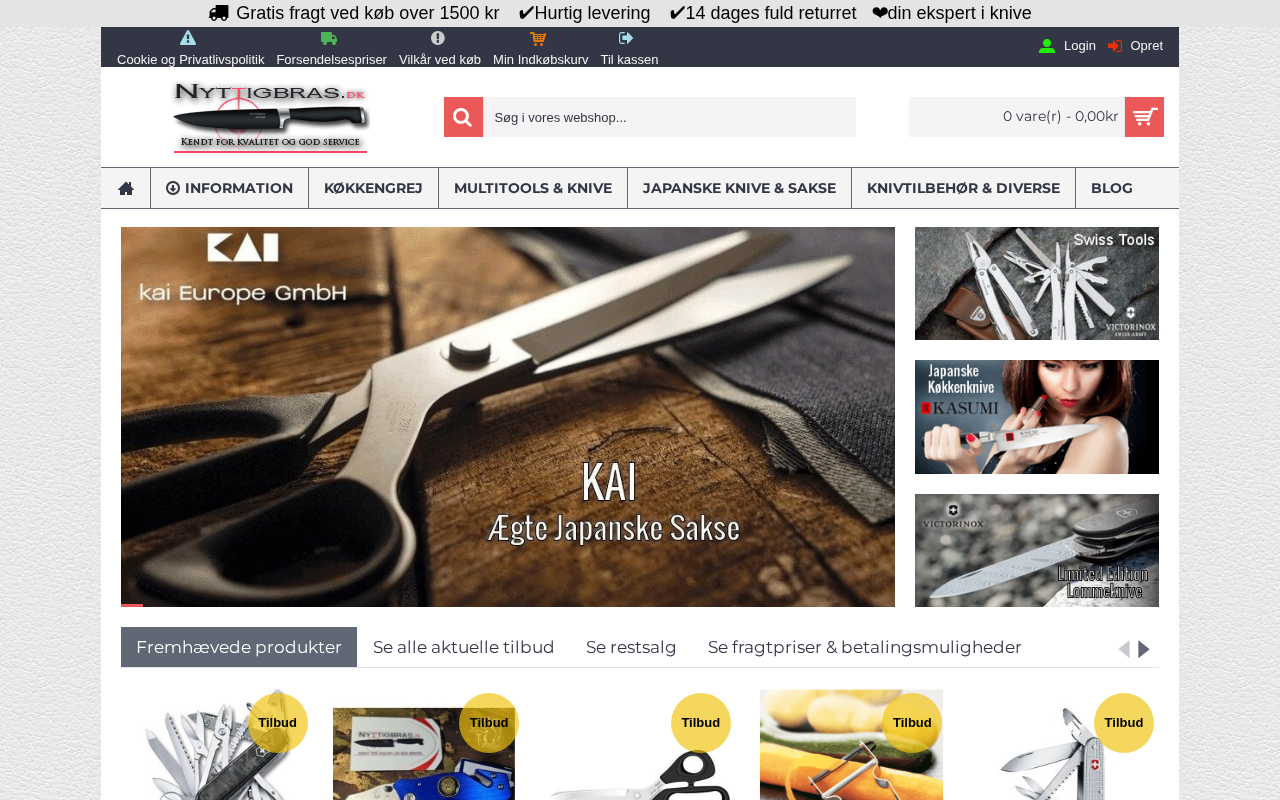Image resolution: width=1280 pixels, height=800 pixels.
Task: Show previous featured products with left arrow
Action: click(x=1124, y=649)
